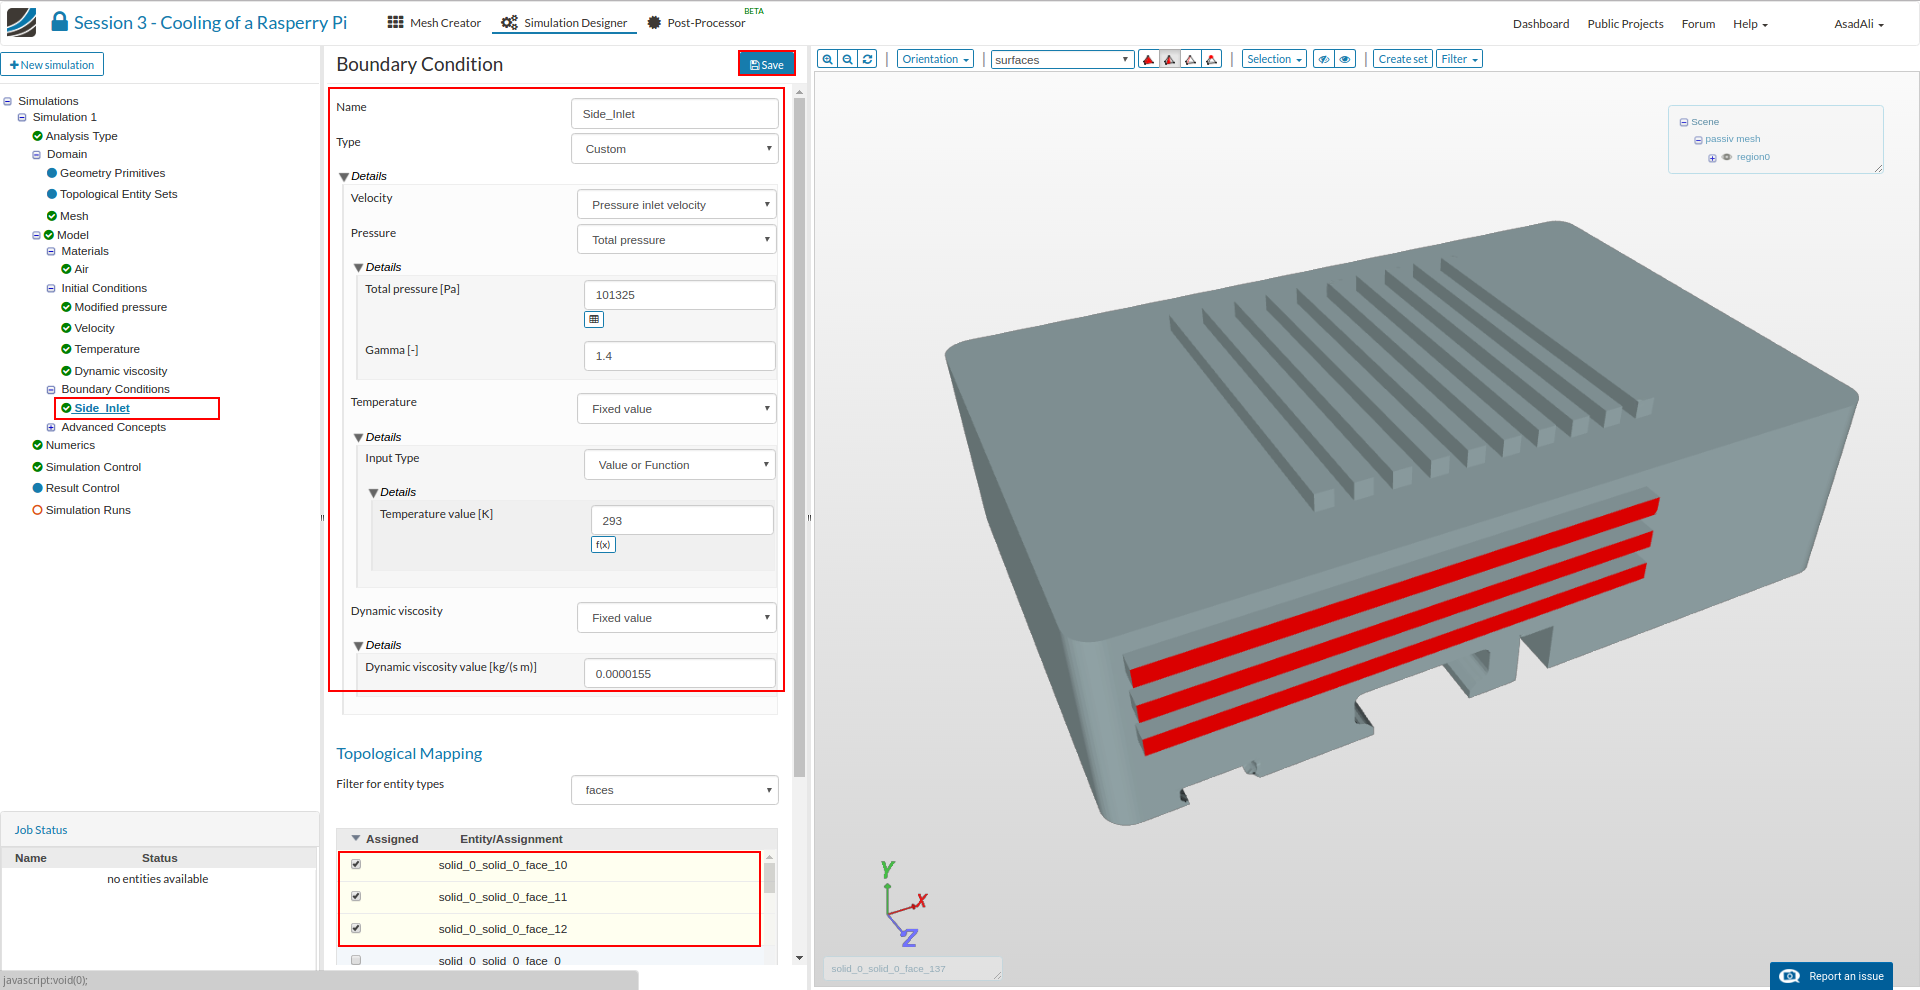Open the table icon under Total pressure
The width and height of the screenshot is (1920, 990).
[x=594, y=320]
